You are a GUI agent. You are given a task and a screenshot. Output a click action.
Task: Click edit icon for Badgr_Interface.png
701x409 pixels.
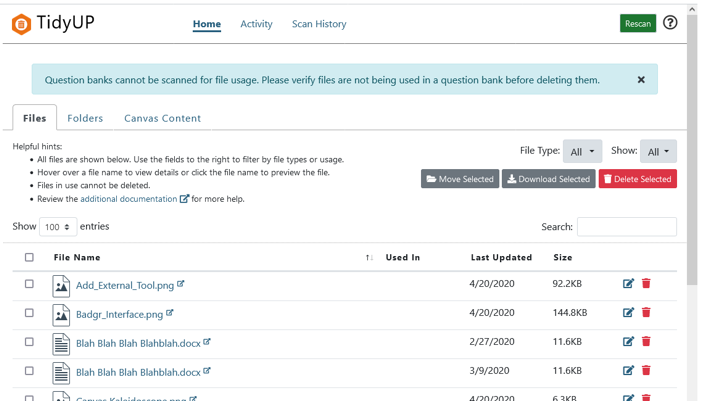pos(628,313)
